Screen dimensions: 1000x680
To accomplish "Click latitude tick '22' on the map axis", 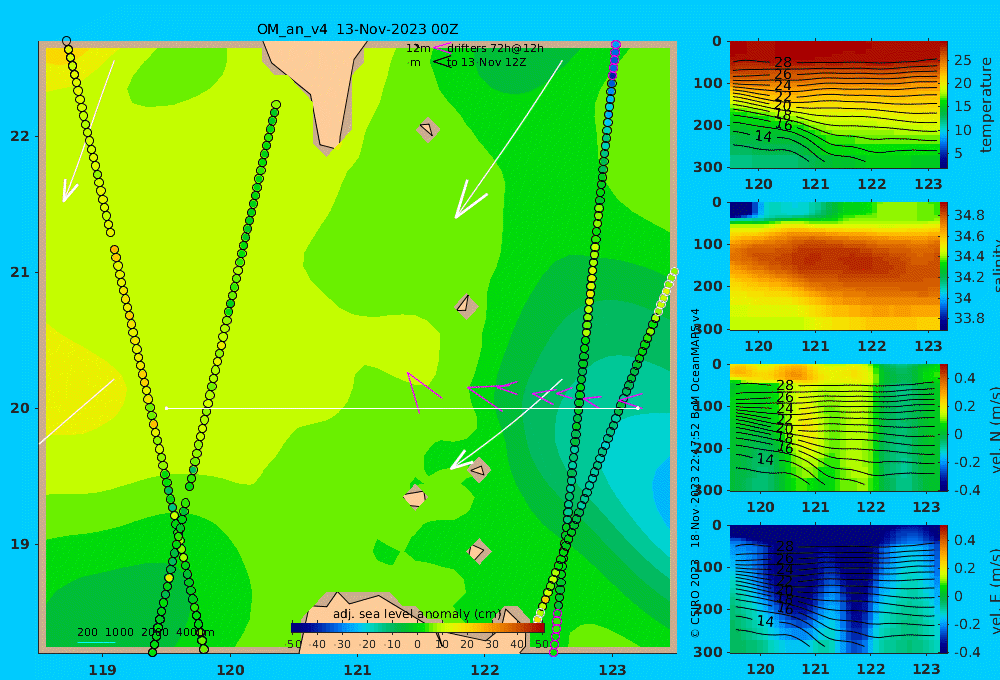I will pyautogui.click(x=20, y=137).
